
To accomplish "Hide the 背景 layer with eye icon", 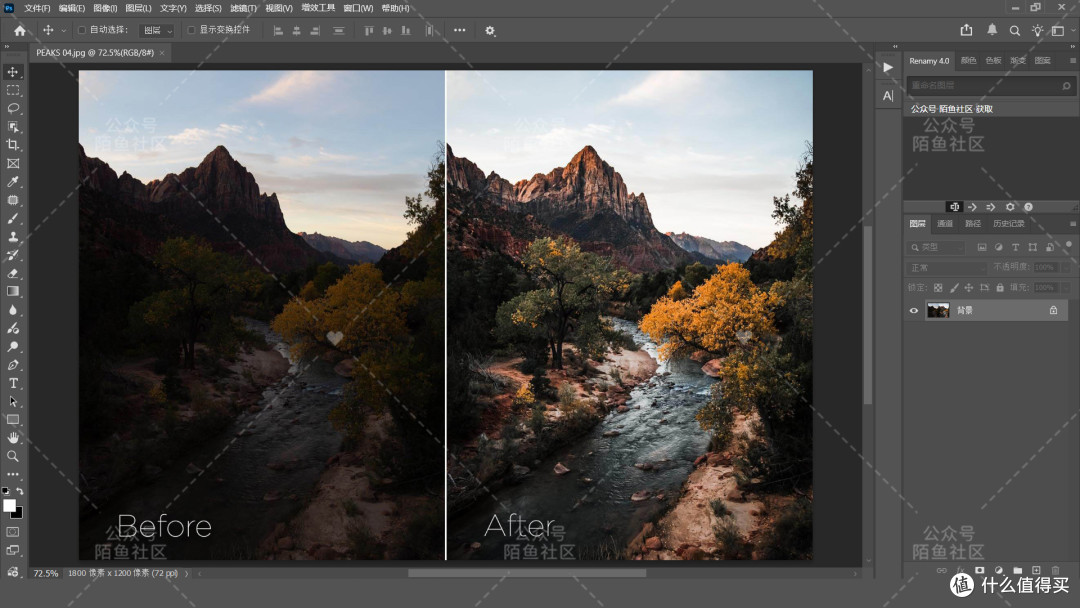I will coord(914,311).
